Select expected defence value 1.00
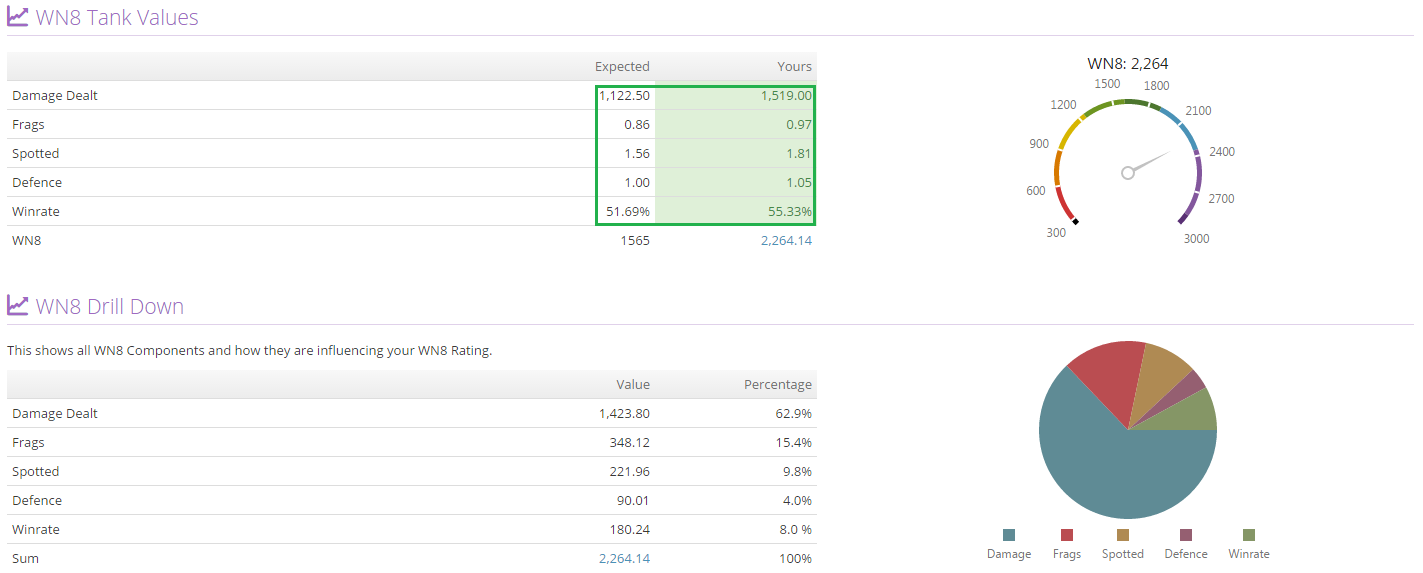This screenshot has height=573, width=1423. click(x=637, y=182)
